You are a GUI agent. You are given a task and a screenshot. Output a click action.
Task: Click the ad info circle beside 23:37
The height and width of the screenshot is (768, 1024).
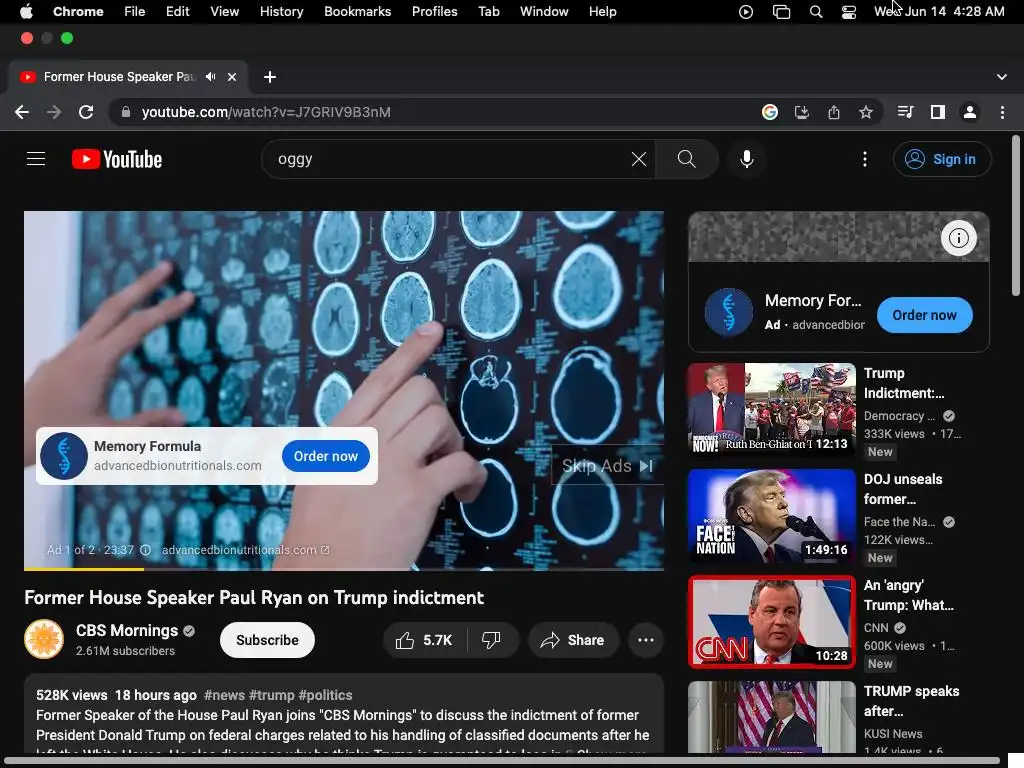146,550
